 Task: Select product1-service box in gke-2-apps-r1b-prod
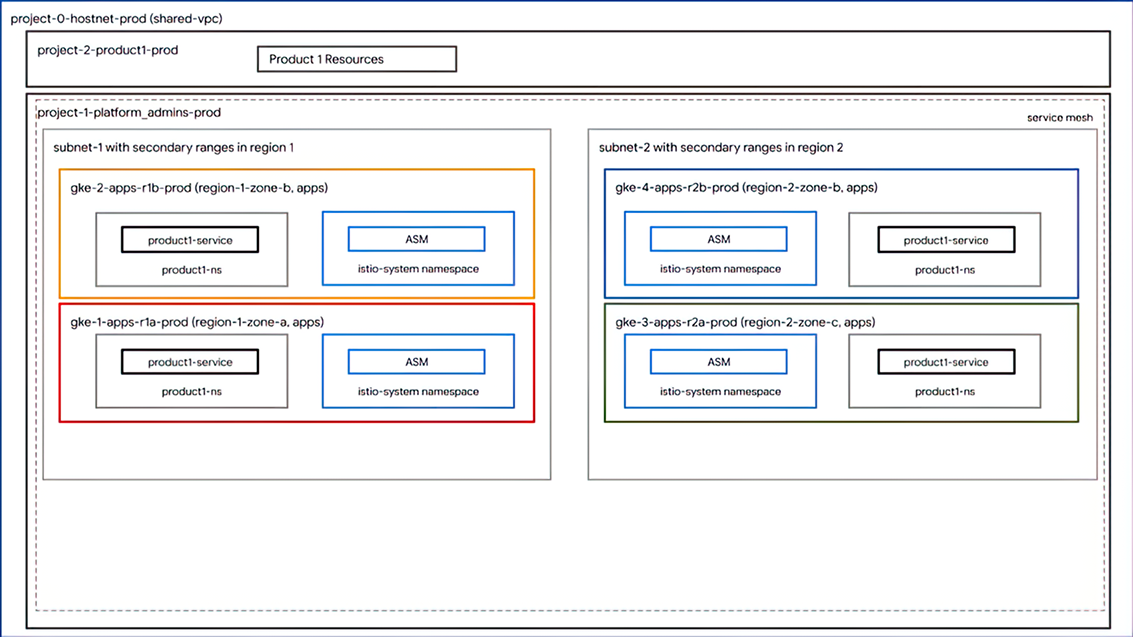pos(190,240)
